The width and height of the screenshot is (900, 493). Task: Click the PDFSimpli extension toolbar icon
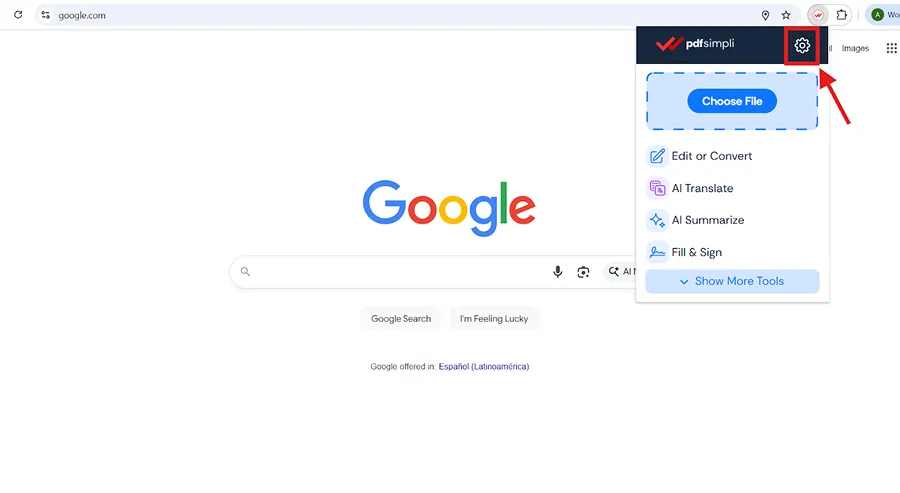pos(818,15)
